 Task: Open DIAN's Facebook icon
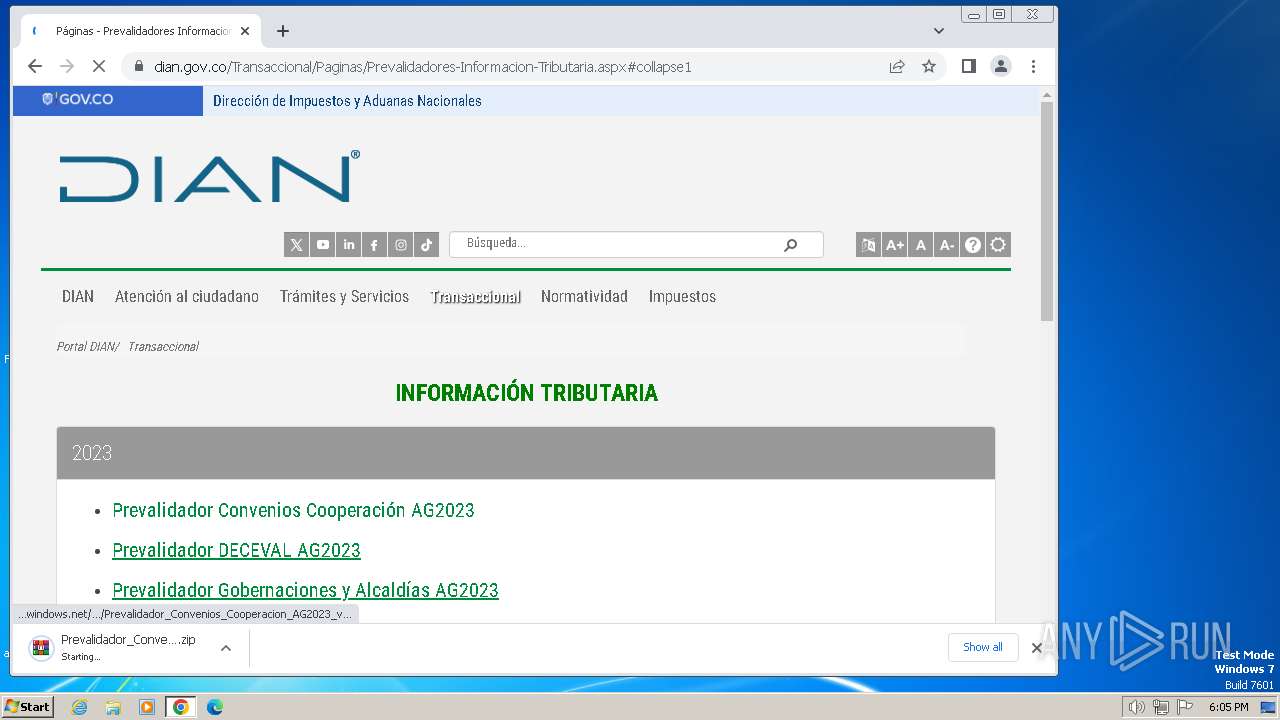point(374,245)
